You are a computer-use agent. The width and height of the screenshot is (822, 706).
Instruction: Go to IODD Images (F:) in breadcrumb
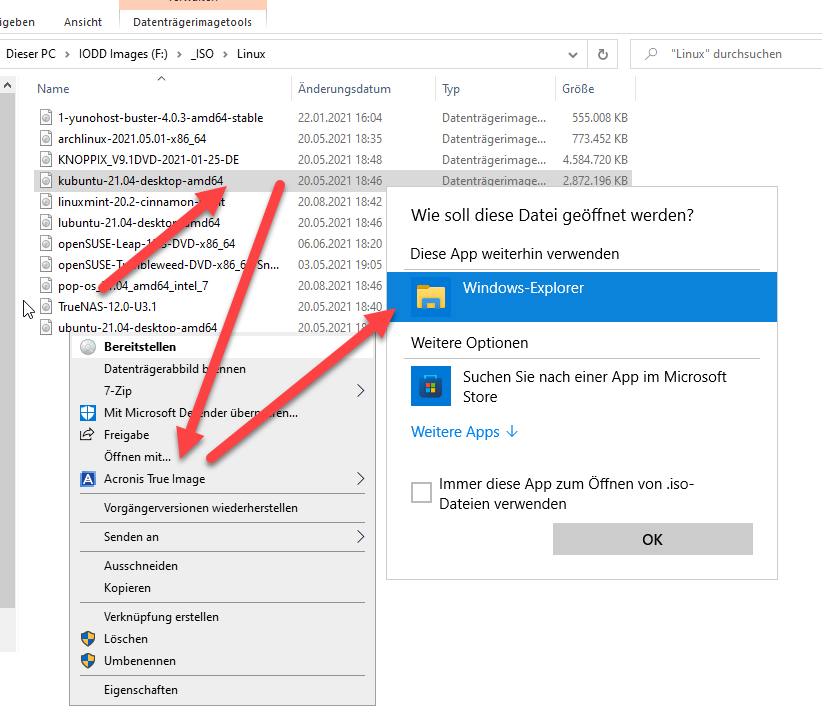point(123,54)
